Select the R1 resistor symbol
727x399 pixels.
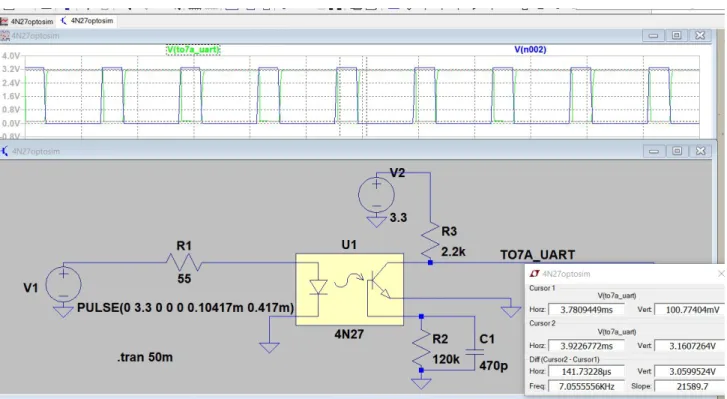point(184,263)
